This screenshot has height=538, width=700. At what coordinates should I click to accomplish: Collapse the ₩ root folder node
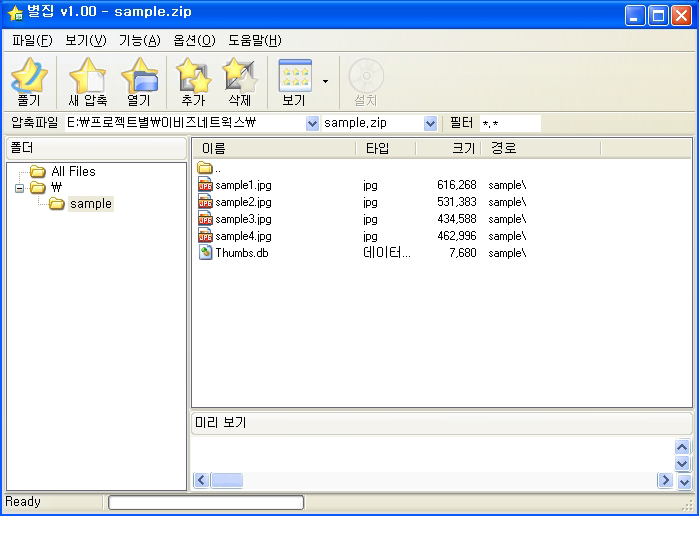(x=19, y=188)
